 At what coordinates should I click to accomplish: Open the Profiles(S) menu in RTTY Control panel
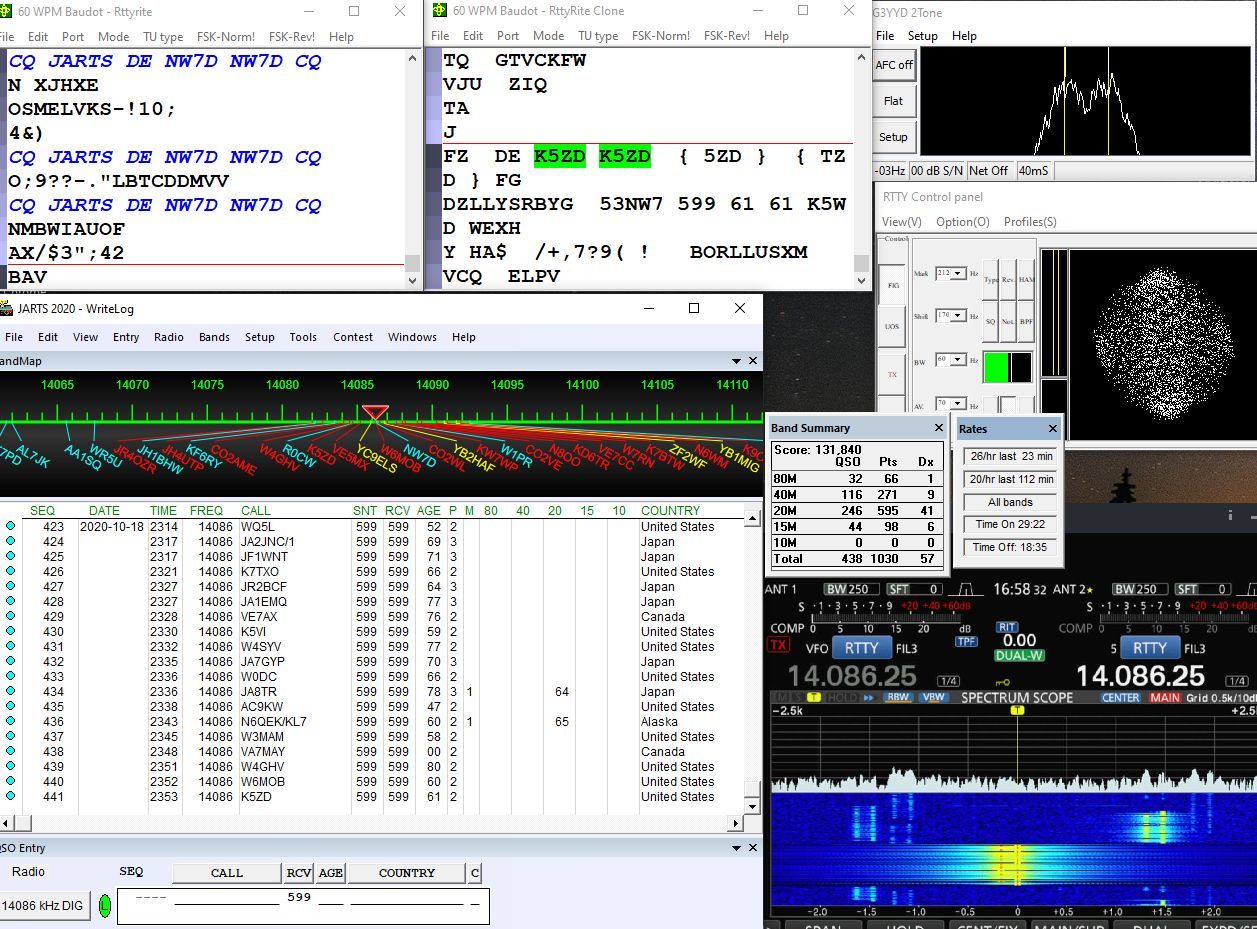tap(1030, 222)
